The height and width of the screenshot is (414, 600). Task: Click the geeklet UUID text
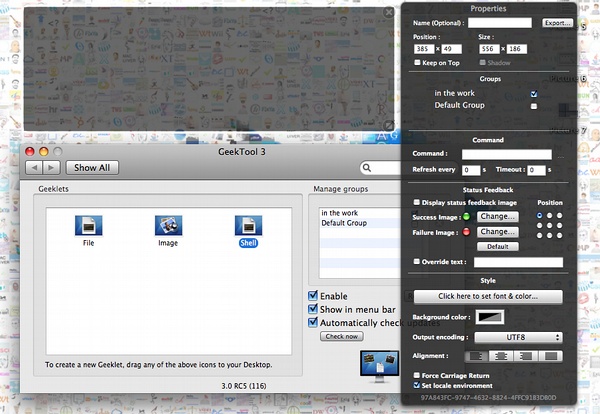click(488, 398)
